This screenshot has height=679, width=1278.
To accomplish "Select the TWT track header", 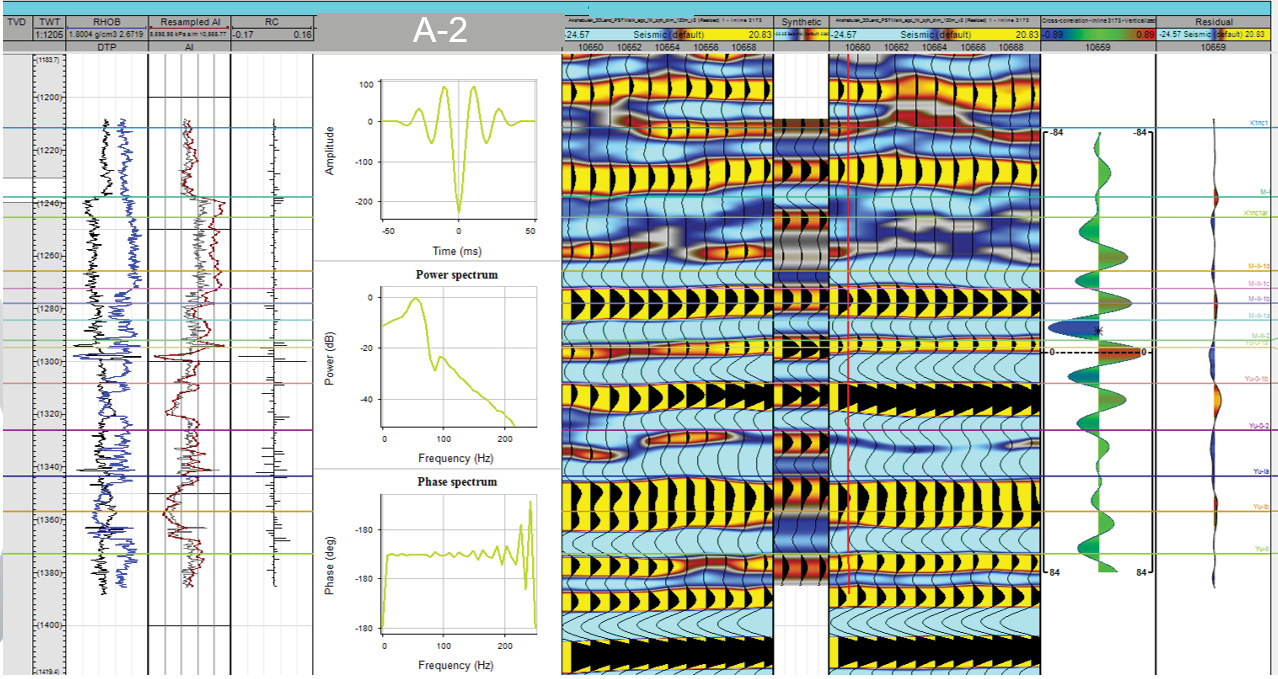I will coord(49,21).
